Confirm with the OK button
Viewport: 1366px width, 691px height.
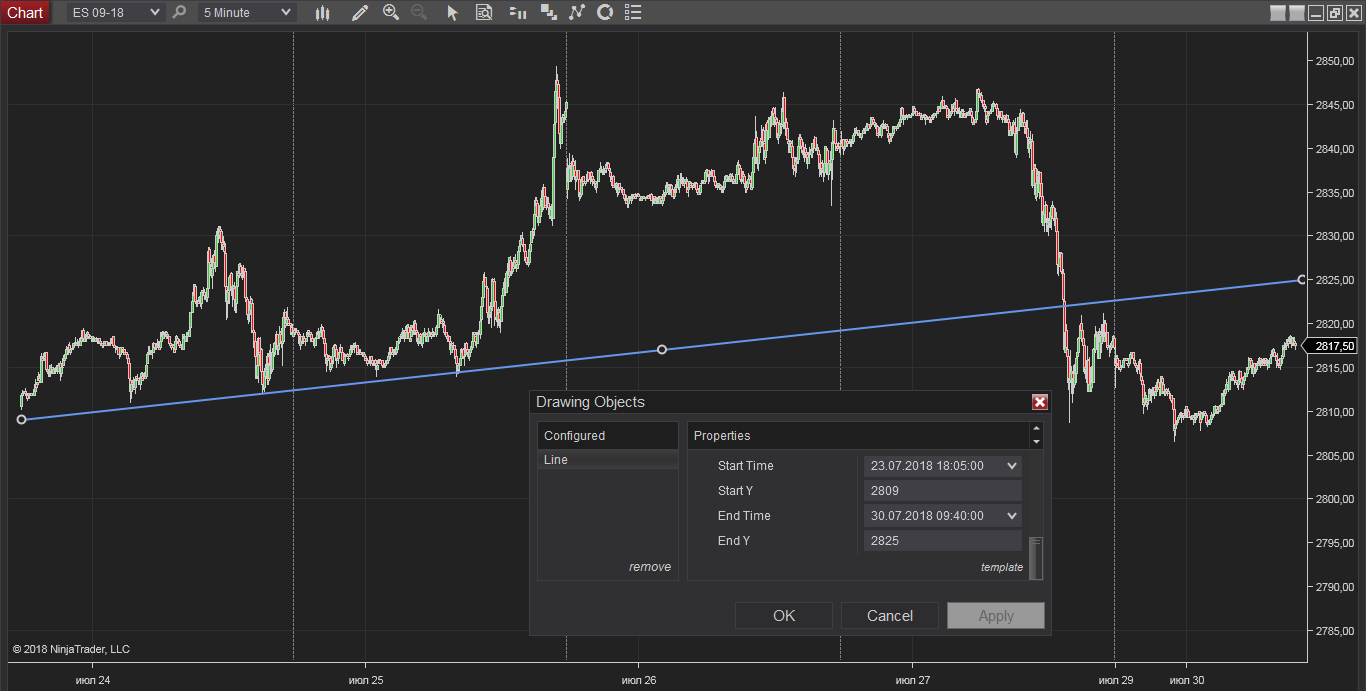(784, 616)
